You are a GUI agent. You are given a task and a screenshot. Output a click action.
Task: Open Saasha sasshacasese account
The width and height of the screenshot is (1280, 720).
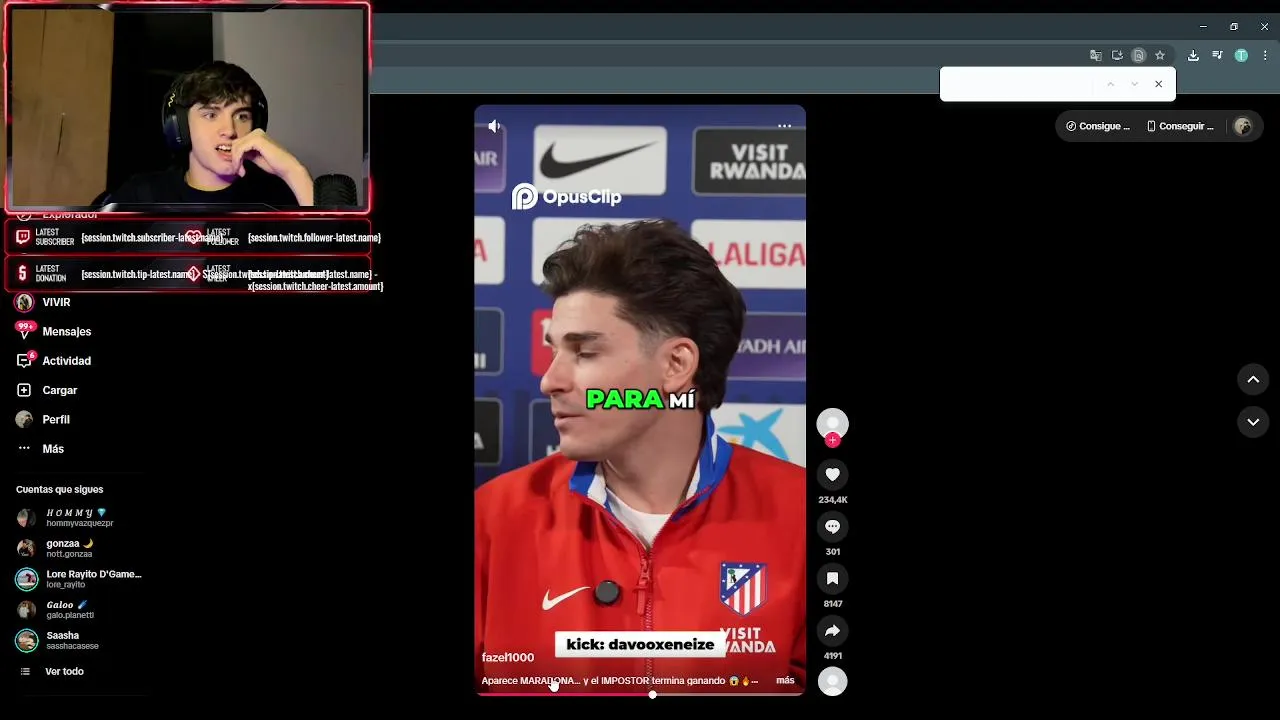72,640
